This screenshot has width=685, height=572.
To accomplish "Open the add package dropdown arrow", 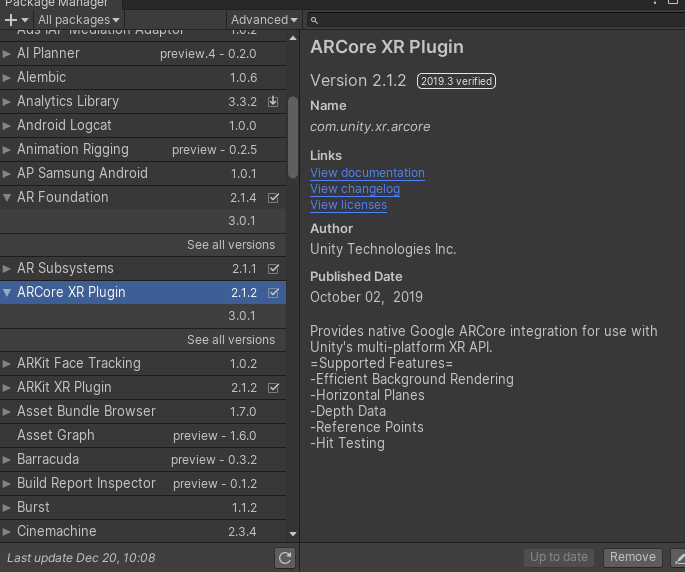I will click(x=25, y=20).
